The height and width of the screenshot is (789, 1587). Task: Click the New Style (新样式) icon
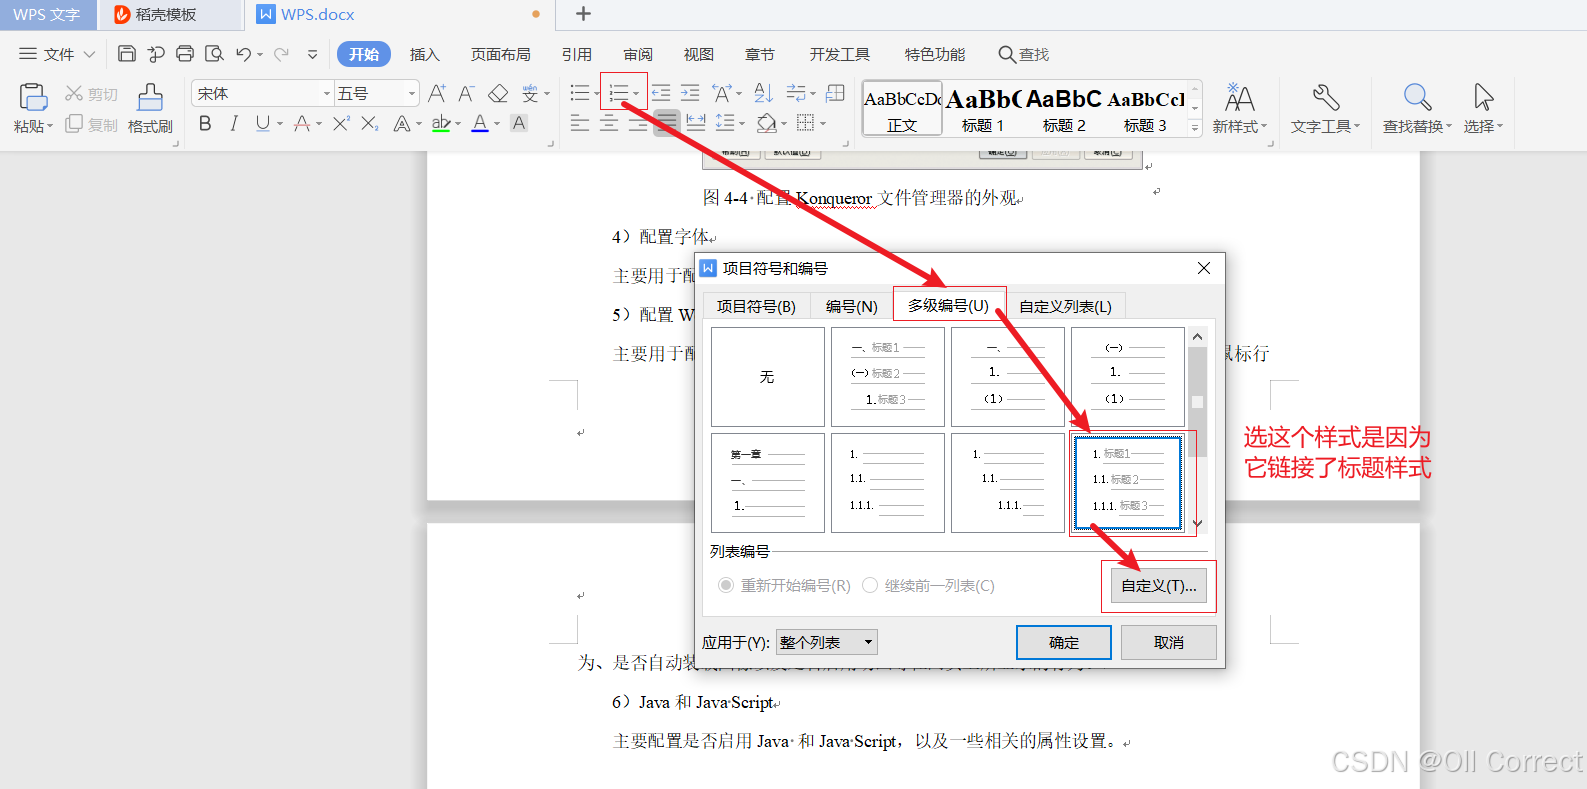coord(1239,97)
